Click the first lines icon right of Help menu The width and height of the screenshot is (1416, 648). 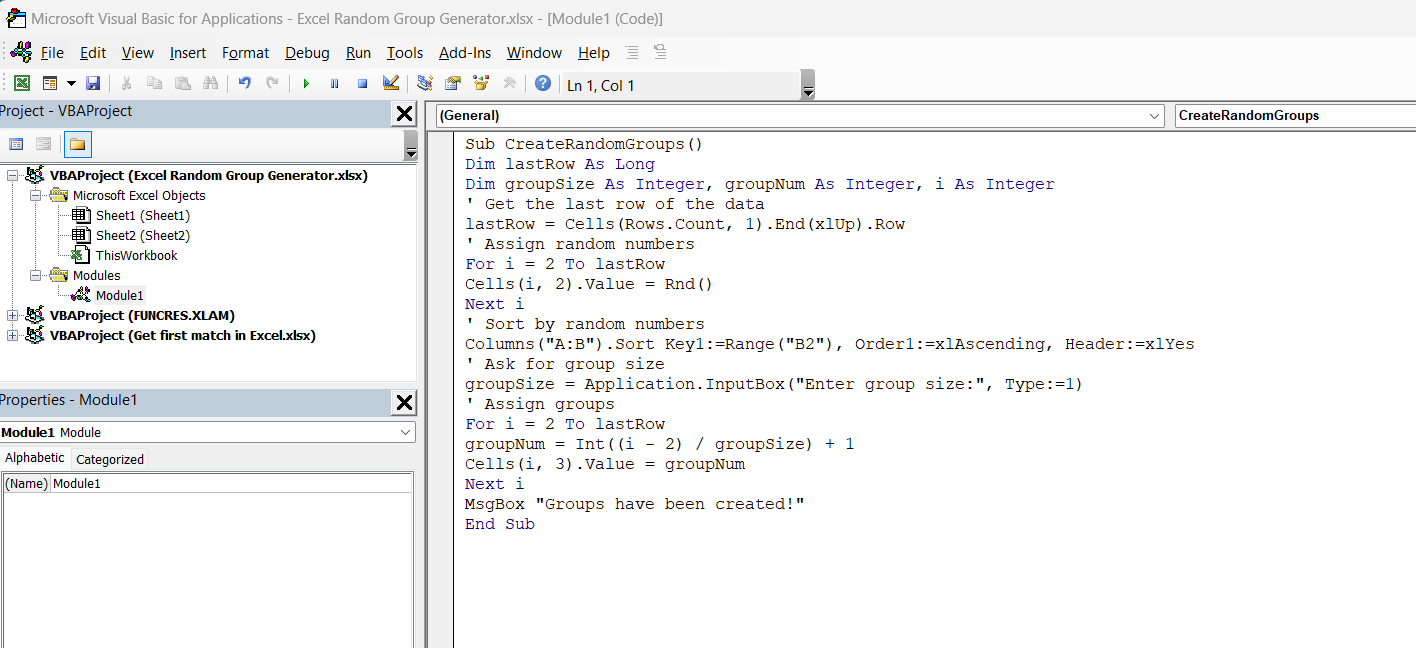(632, 52)
